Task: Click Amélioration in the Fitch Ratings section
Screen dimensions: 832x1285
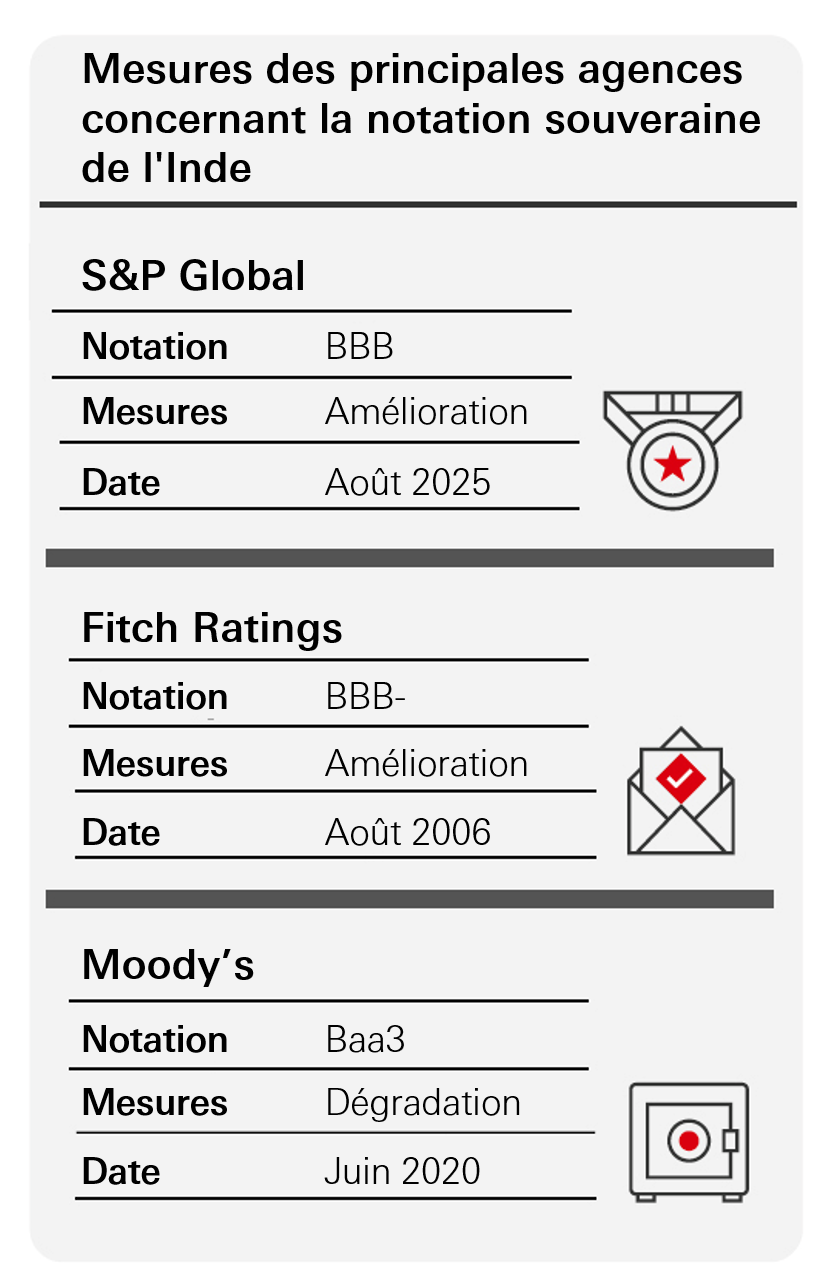Action: click(426, 764)
